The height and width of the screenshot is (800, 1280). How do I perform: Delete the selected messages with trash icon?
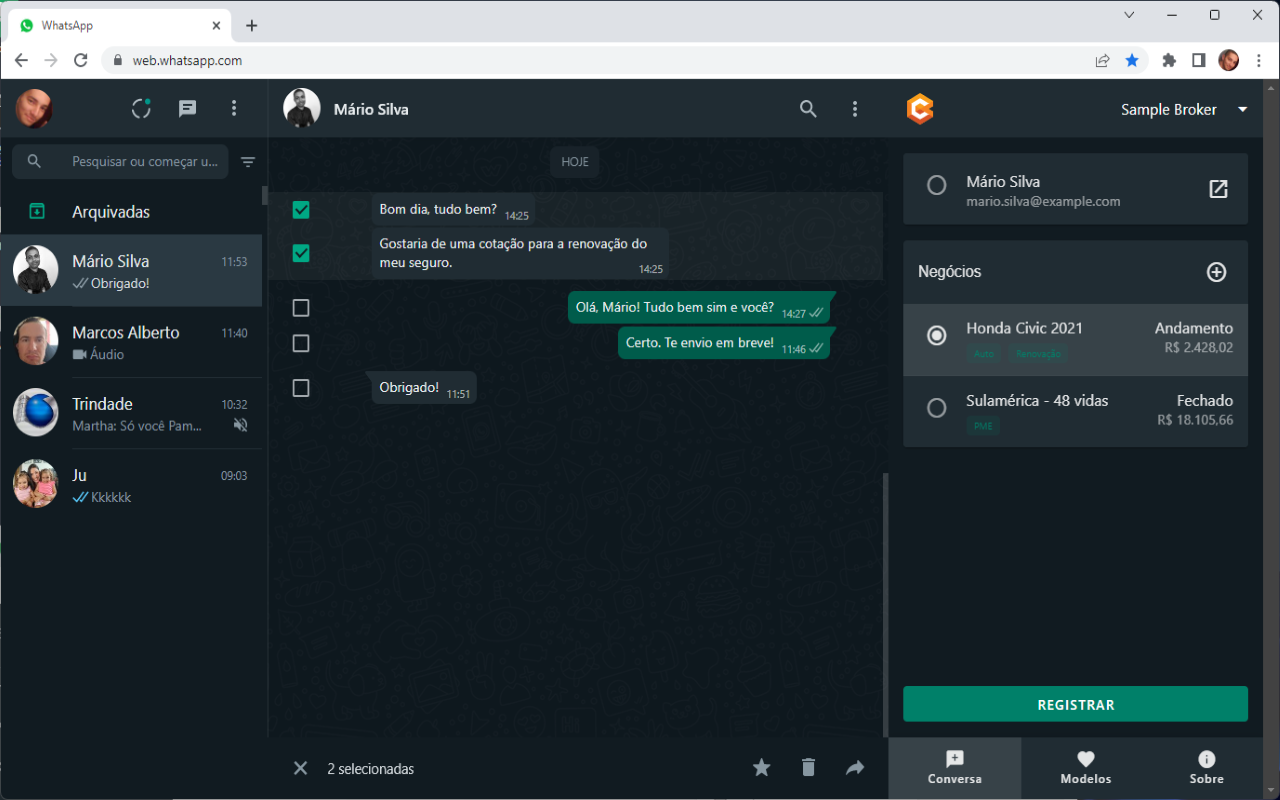[808, 768]
